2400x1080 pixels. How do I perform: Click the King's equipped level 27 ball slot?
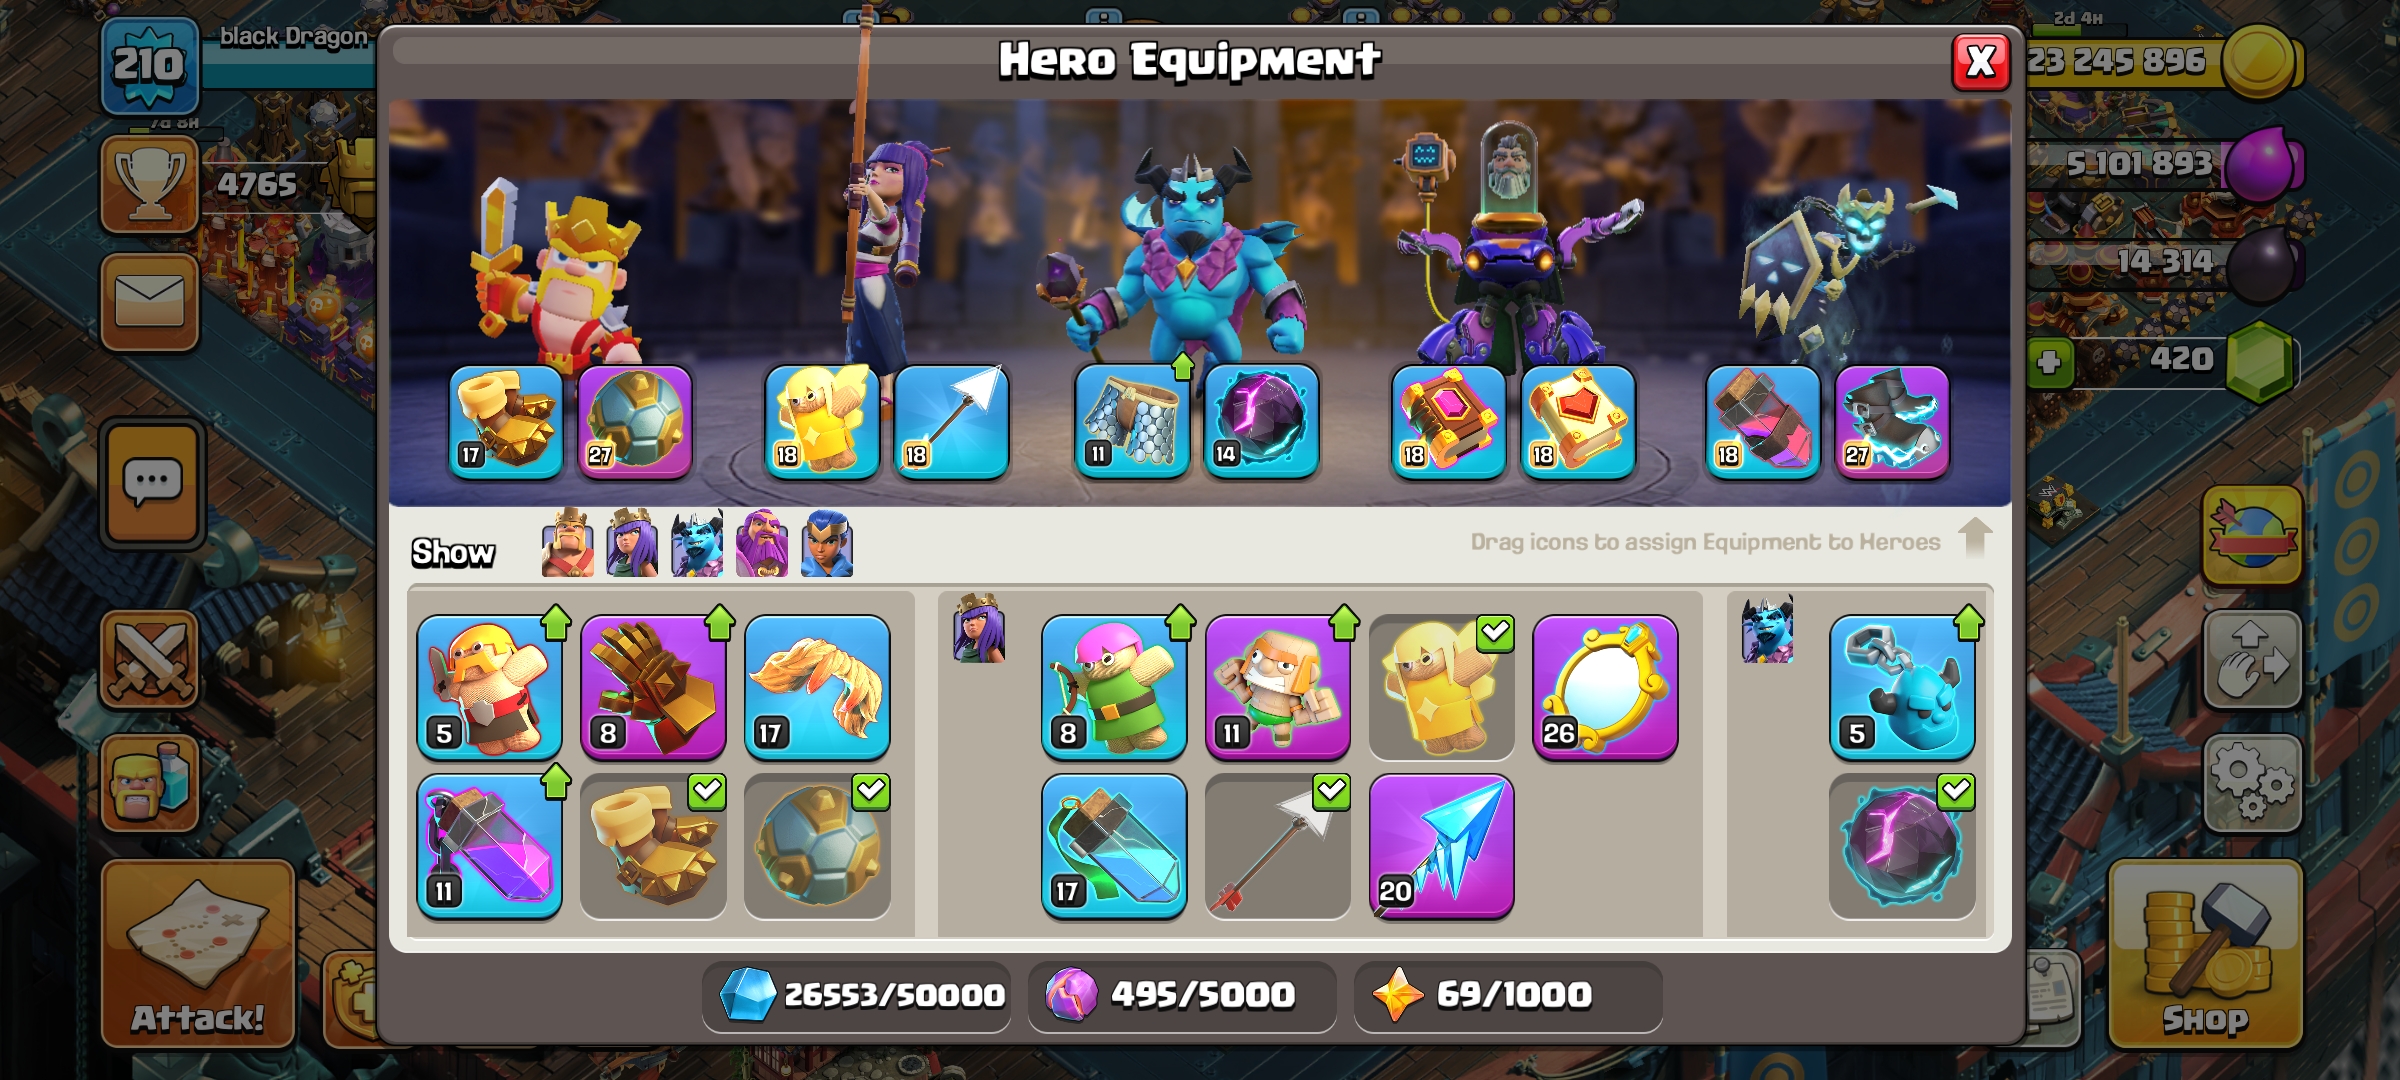click(635, 421)
